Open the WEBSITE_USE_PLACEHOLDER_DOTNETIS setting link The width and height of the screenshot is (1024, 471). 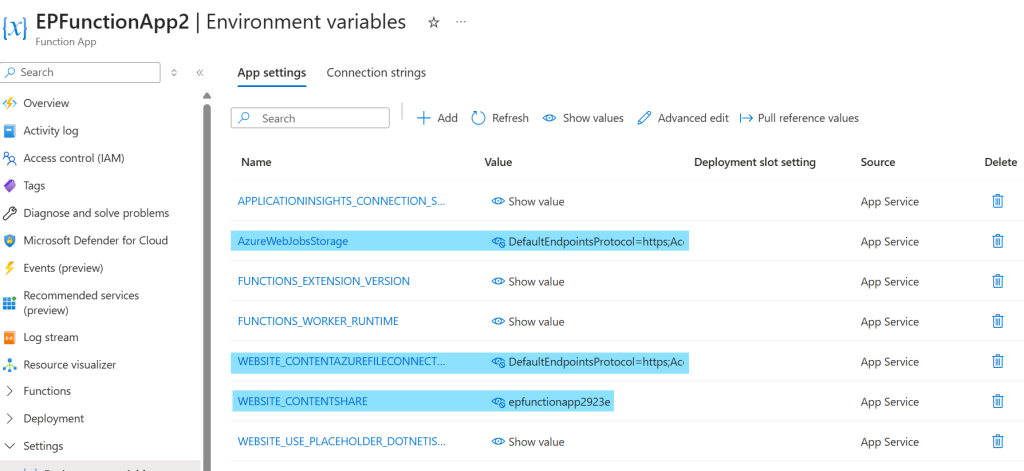(342, 442)
